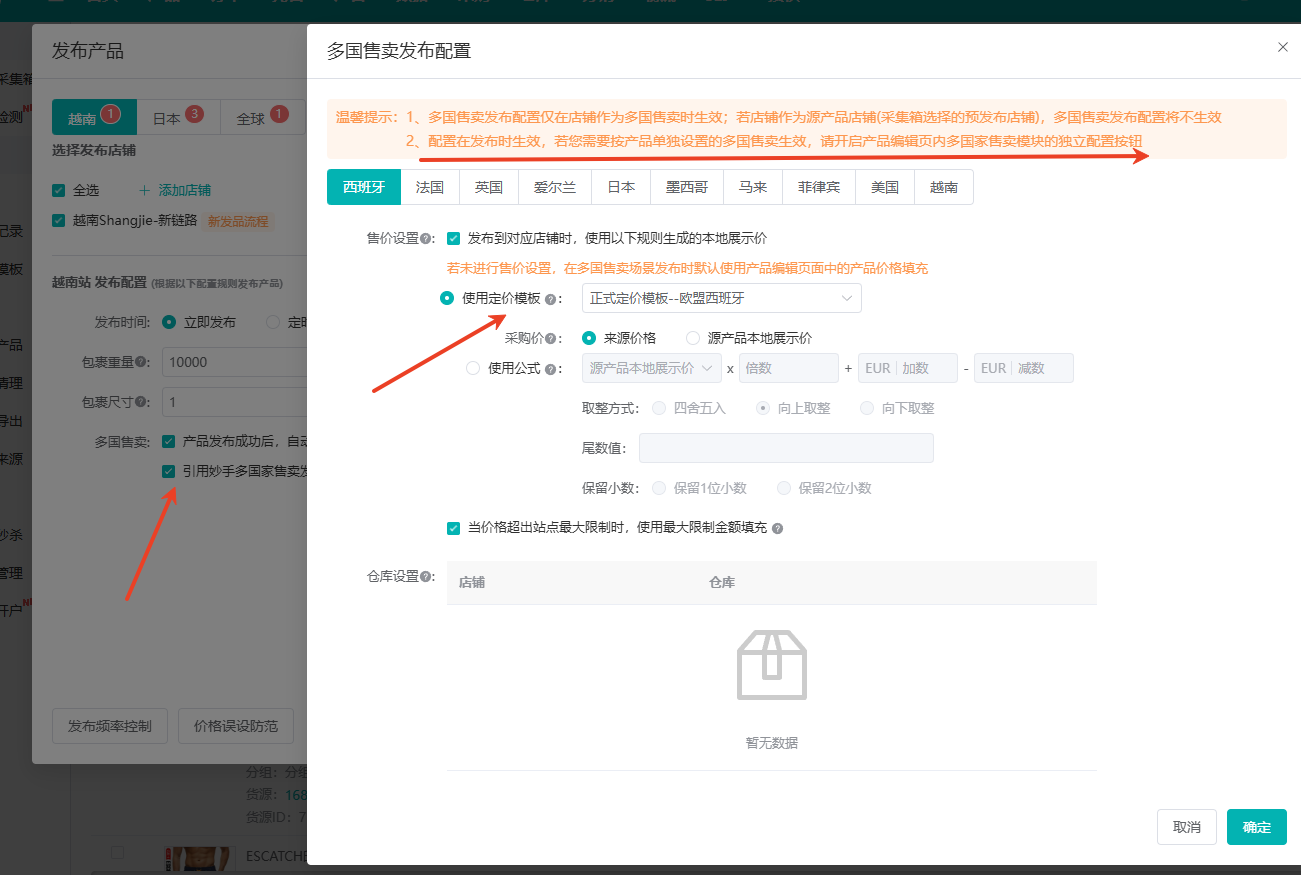The image size is (1301, 875).
Task: Select the 保留2位小数 option
Action: (x=783, y=488)
